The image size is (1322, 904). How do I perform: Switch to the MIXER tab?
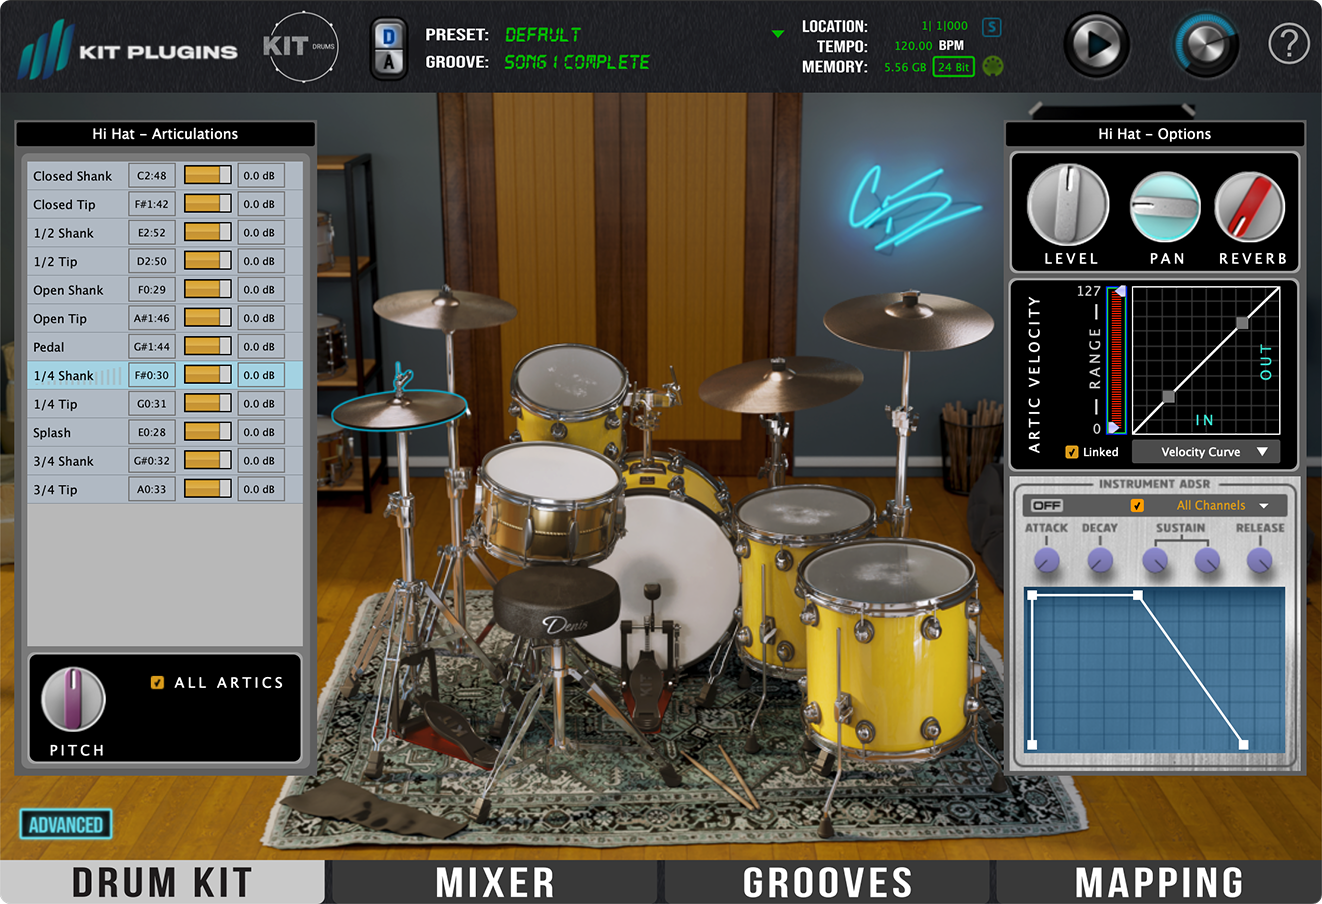pos(494,881)
